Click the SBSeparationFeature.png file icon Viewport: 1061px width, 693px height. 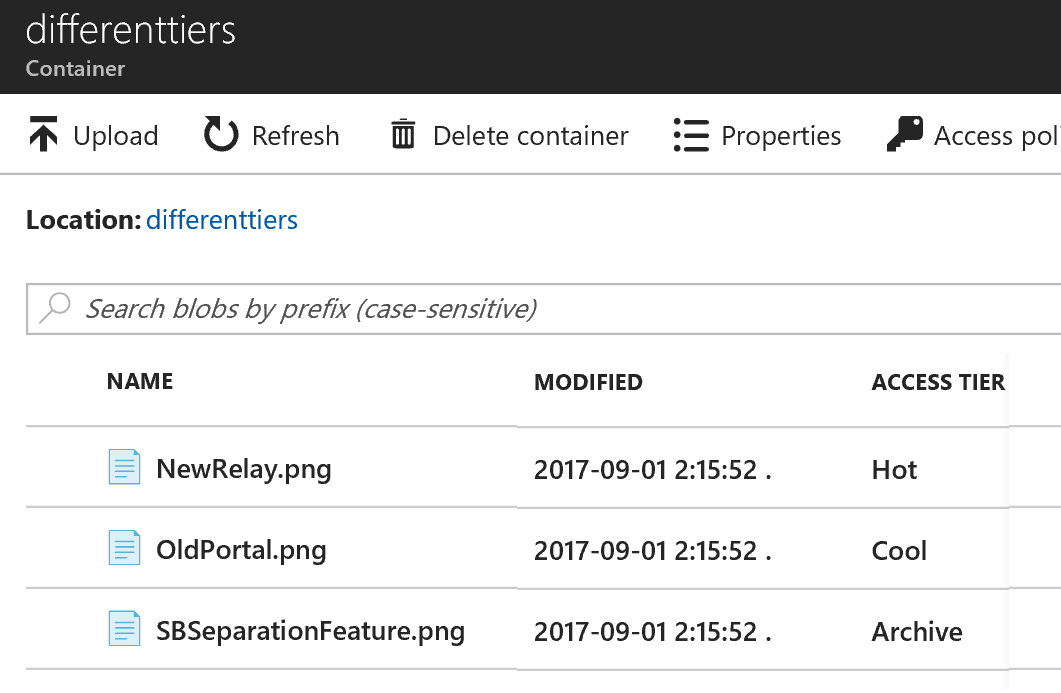click(124, 630)
